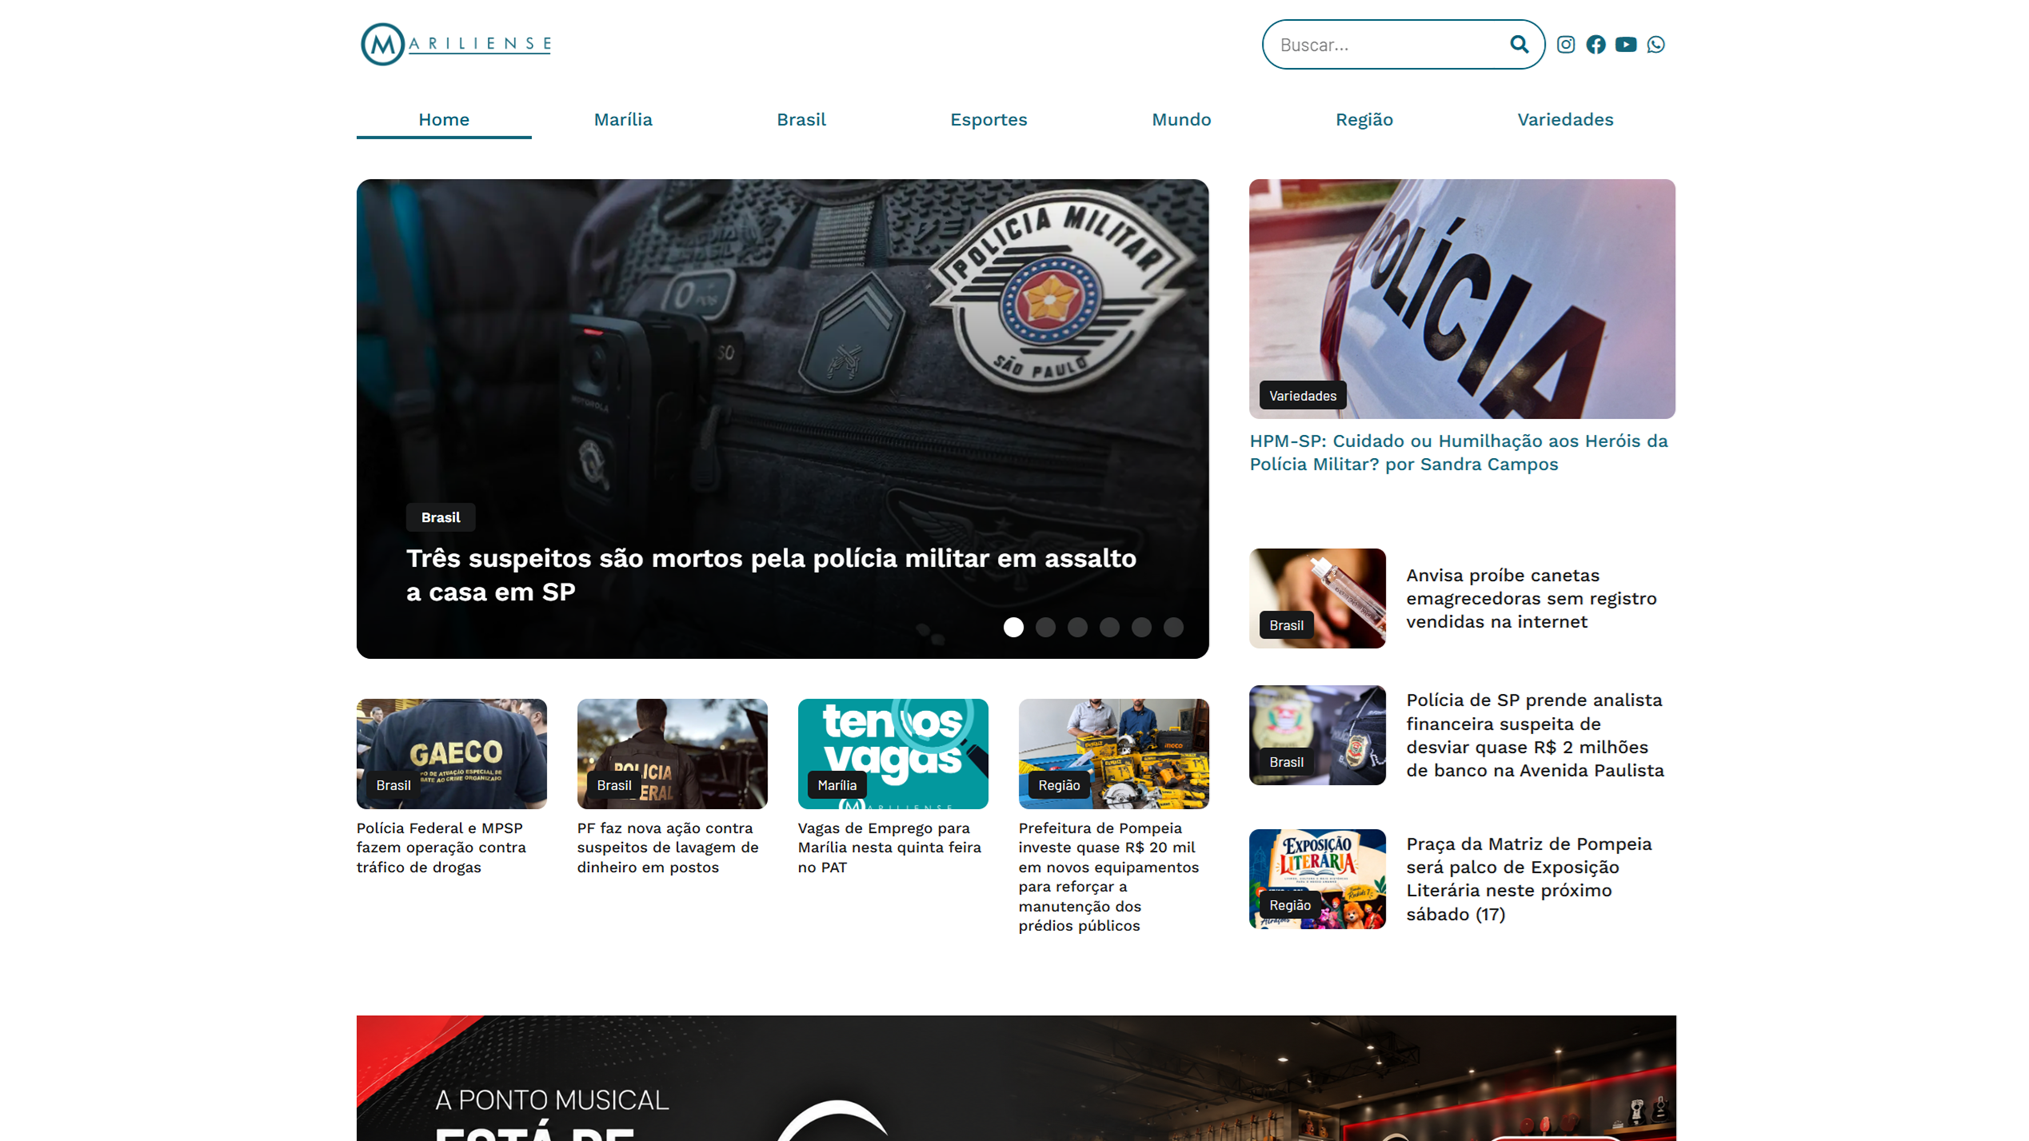Open the Facebook page icon
The width and height of the screenshot is (2029, 1141).
1595,44
